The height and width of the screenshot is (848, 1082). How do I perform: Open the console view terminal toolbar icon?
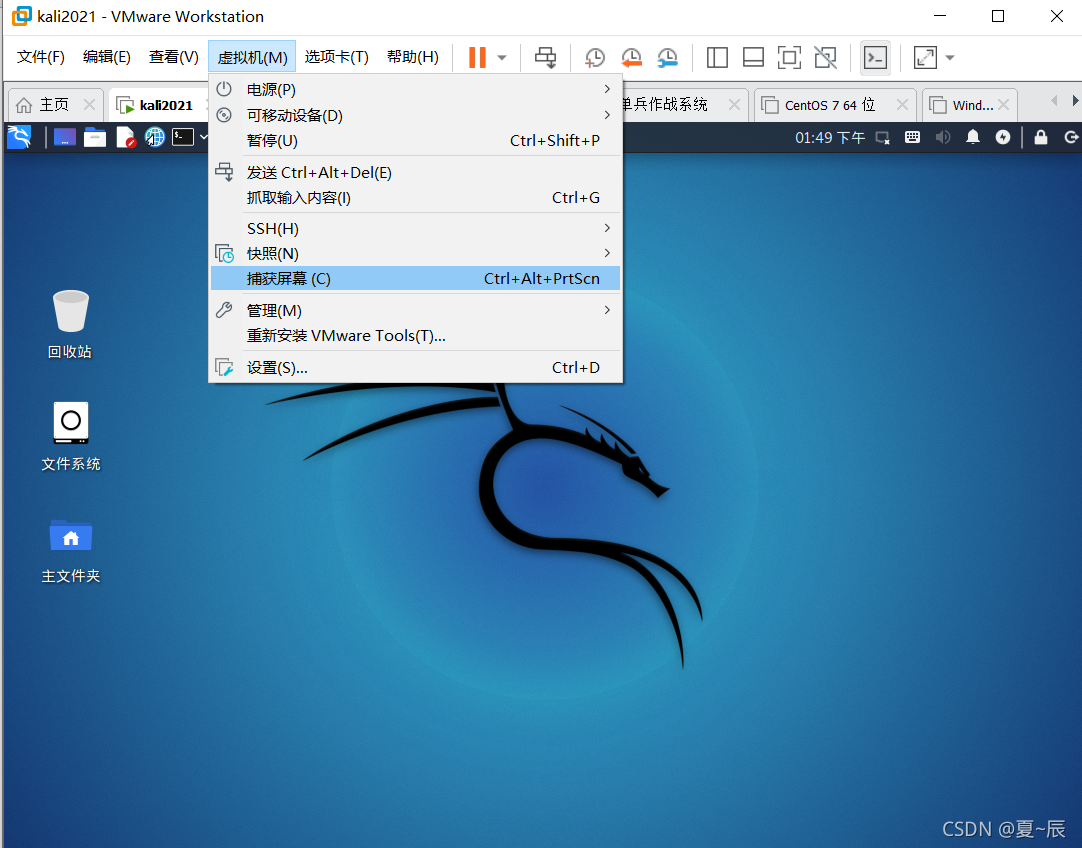pyautogui.click(x=875, y=57)
